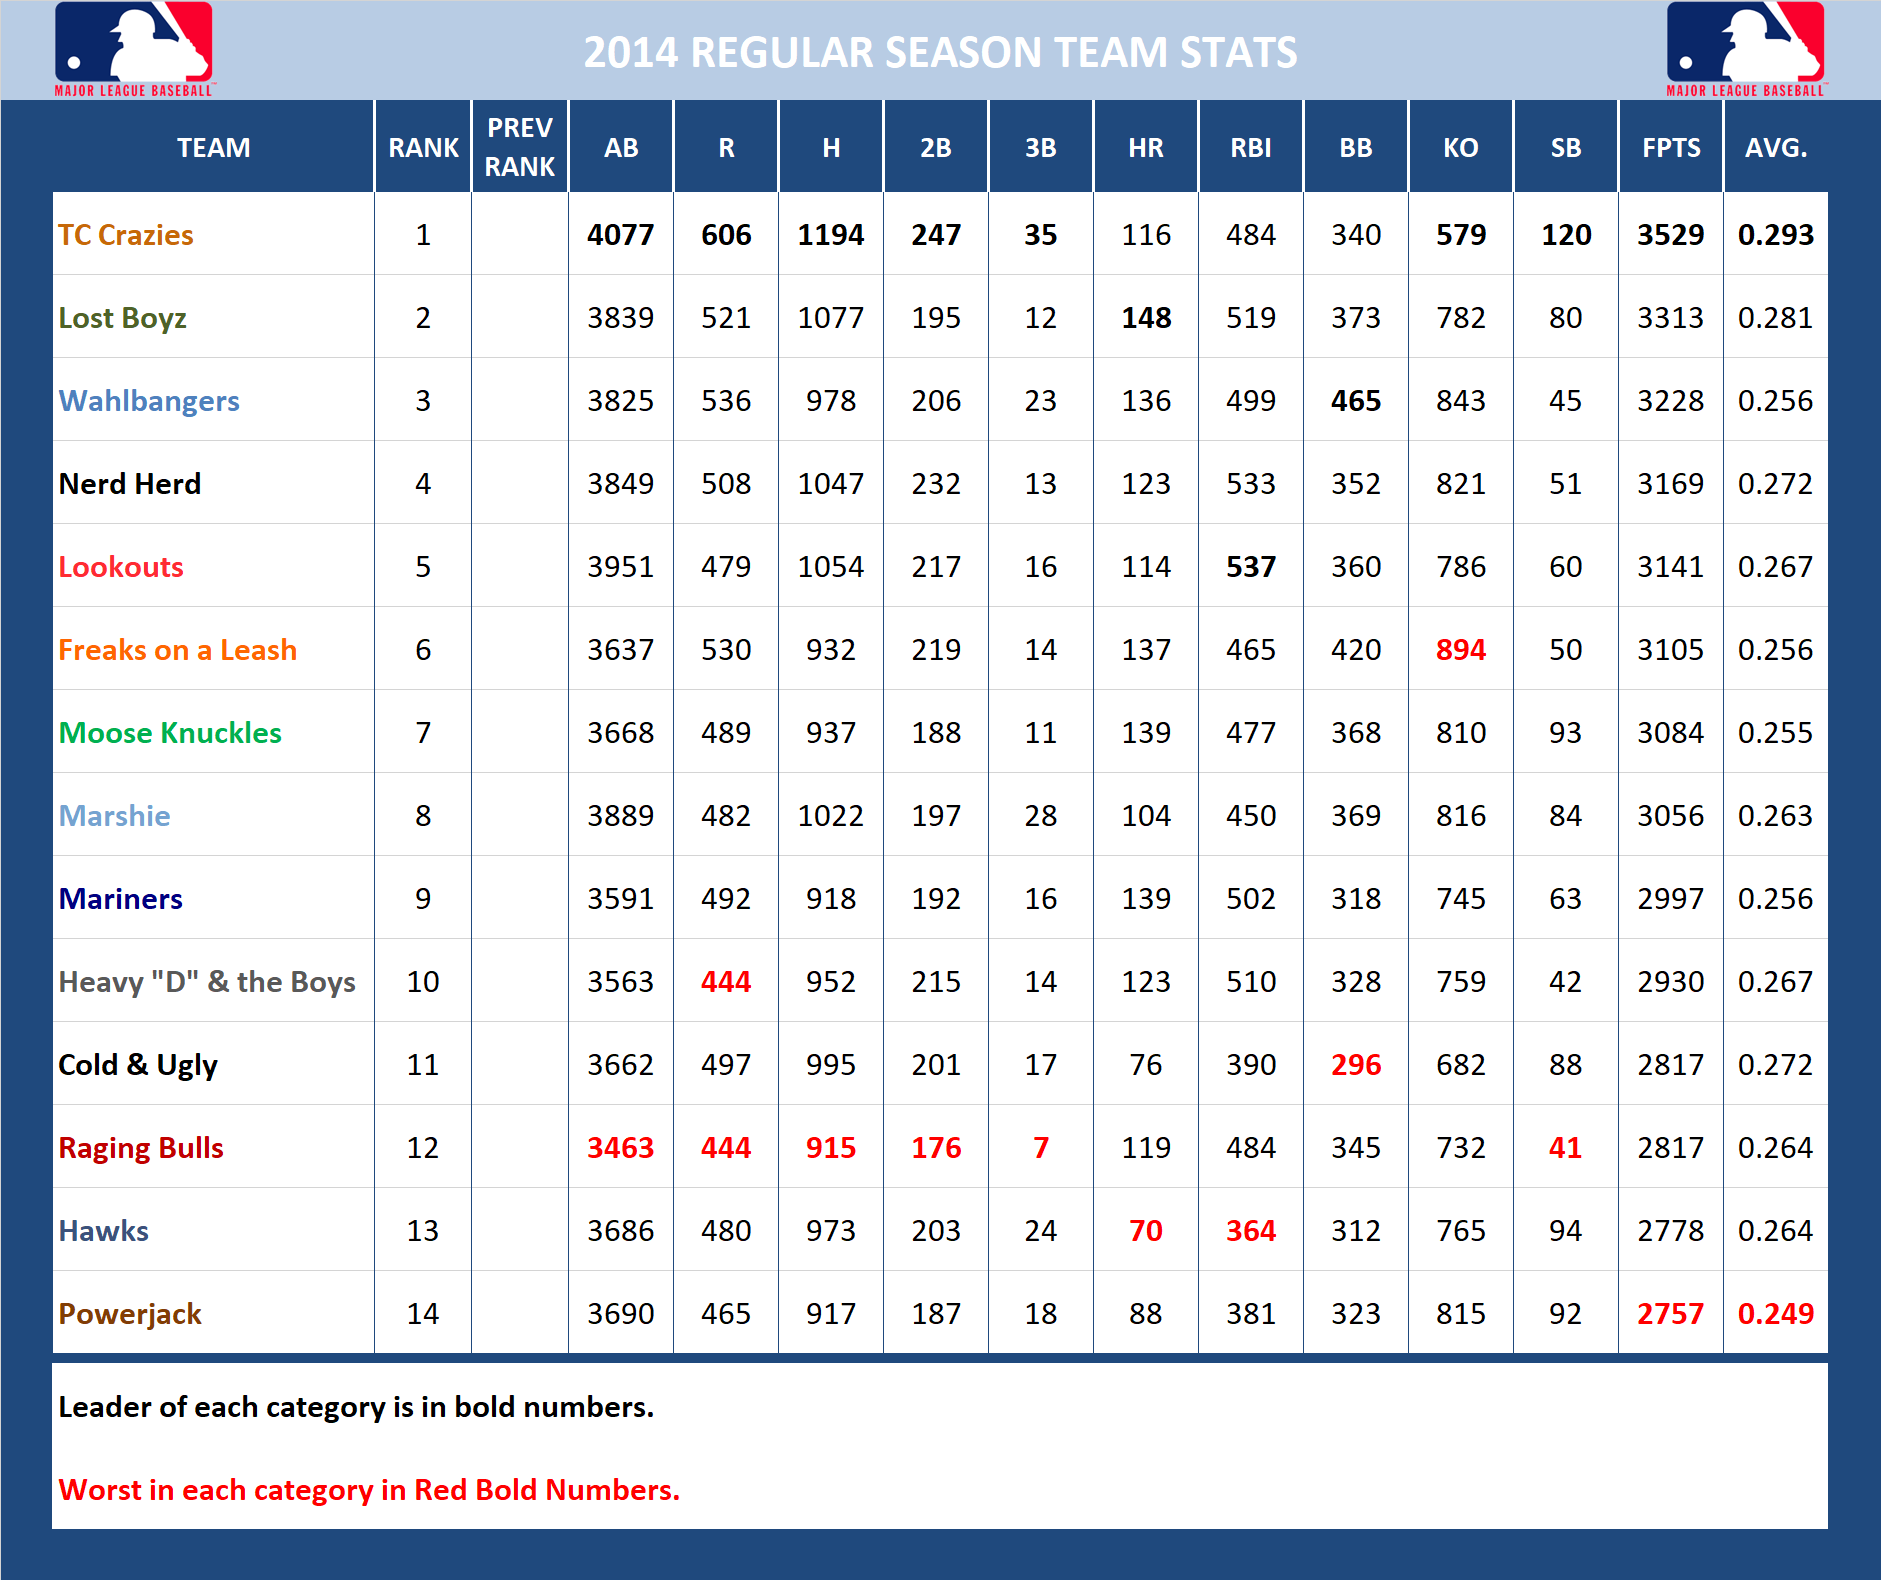Click the bold 148 home runs for Lost Boyz
The height and width of the screenshot is (1580, 1881).
(x=1145, y=318)
